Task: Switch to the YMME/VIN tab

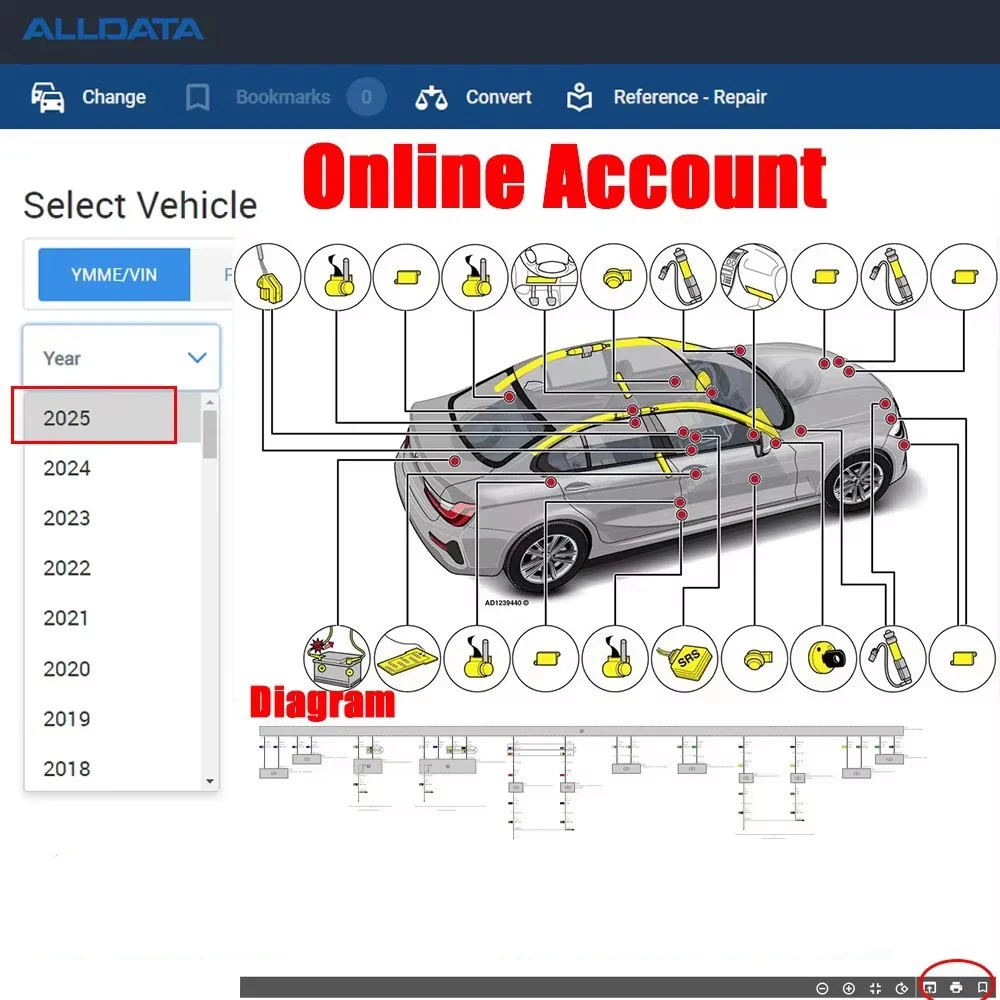Action: pos(114,274)
